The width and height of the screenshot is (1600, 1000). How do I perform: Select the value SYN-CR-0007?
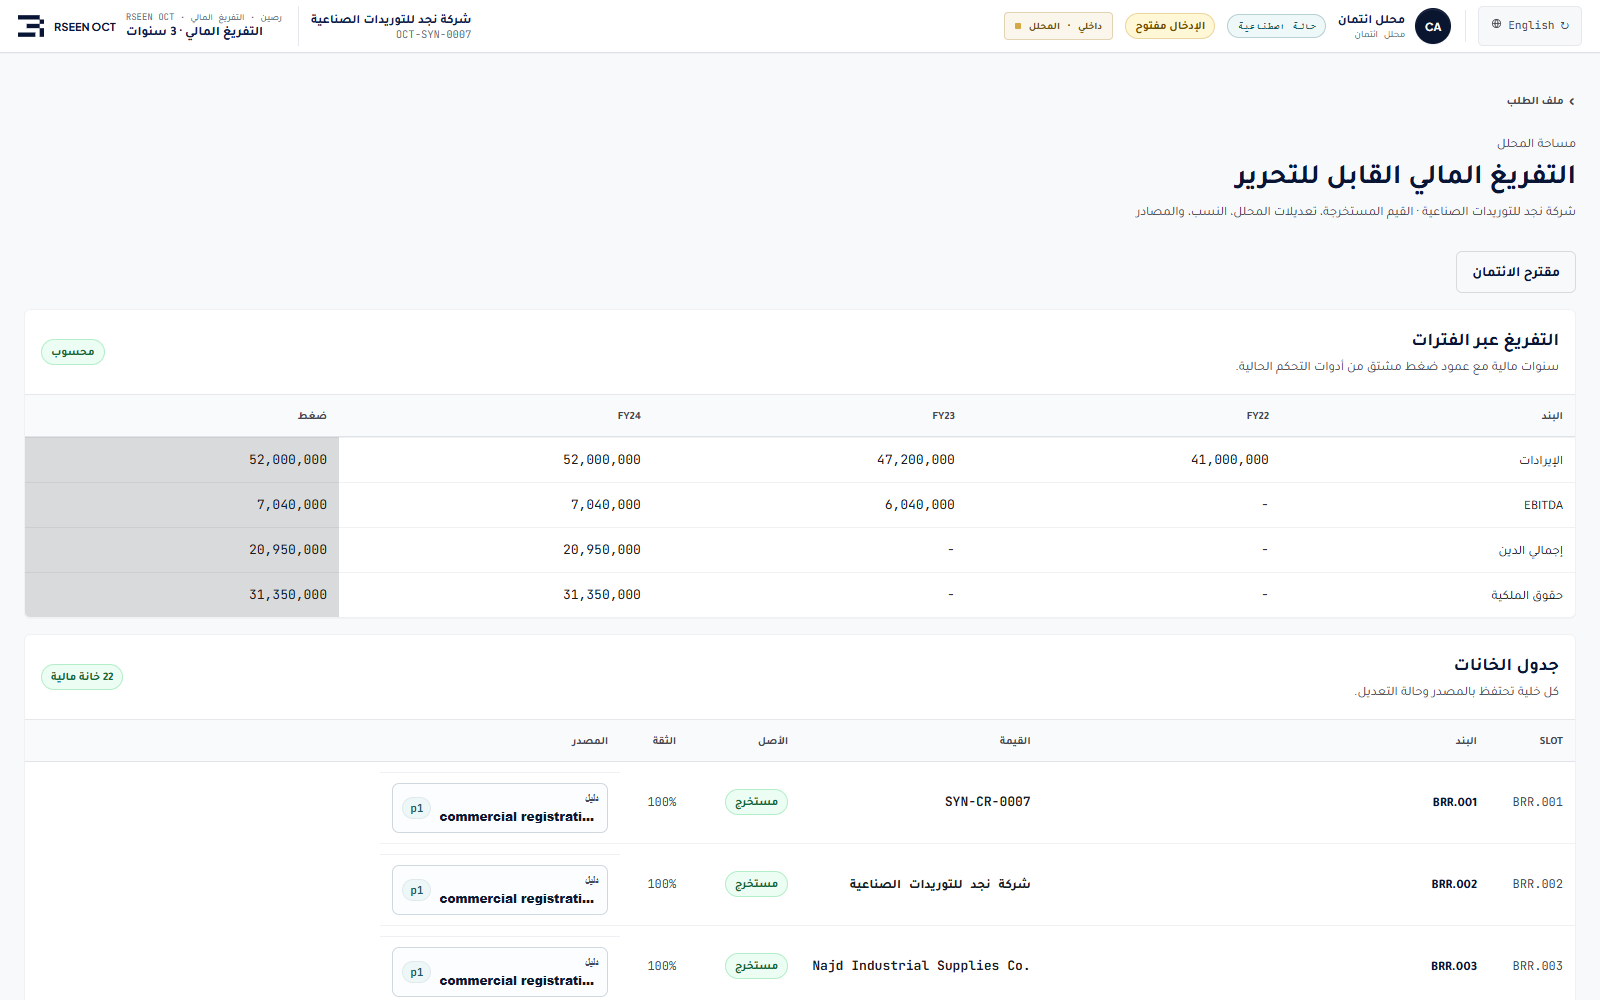click(987, 802)
